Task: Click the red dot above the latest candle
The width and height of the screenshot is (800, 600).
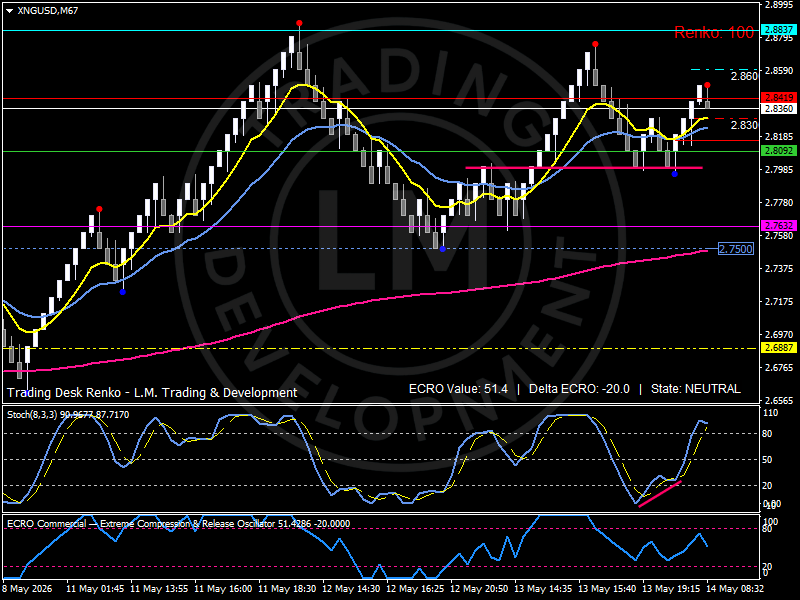Action: click(x=707, y=85)
